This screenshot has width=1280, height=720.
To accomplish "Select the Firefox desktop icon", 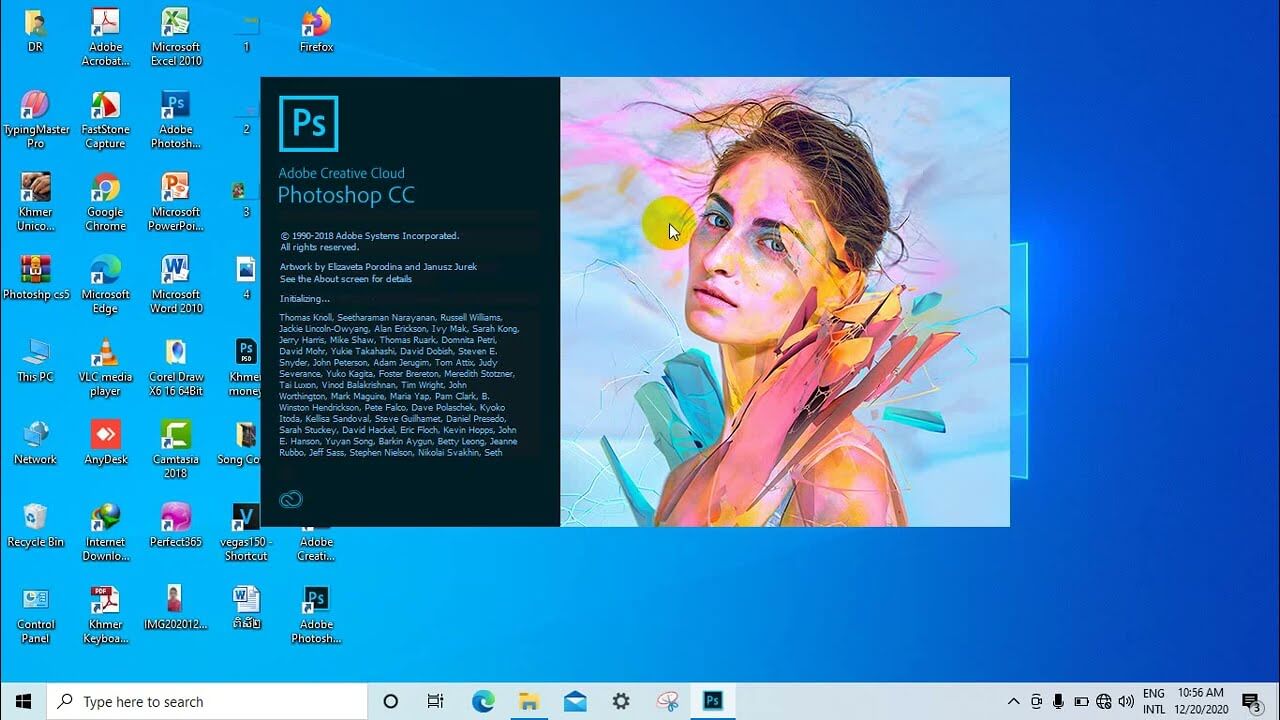I will coord(316,31).
